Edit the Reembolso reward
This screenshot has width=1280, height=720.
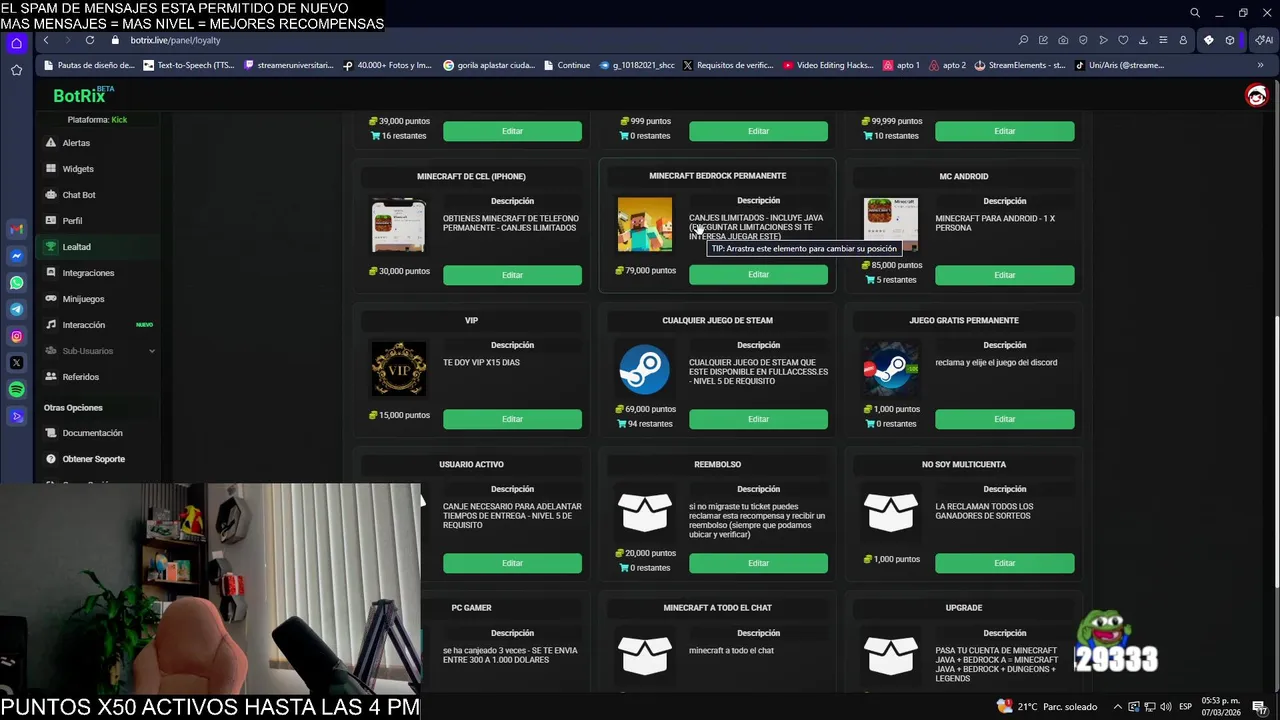pyautogui.click(x=758, y=563)
